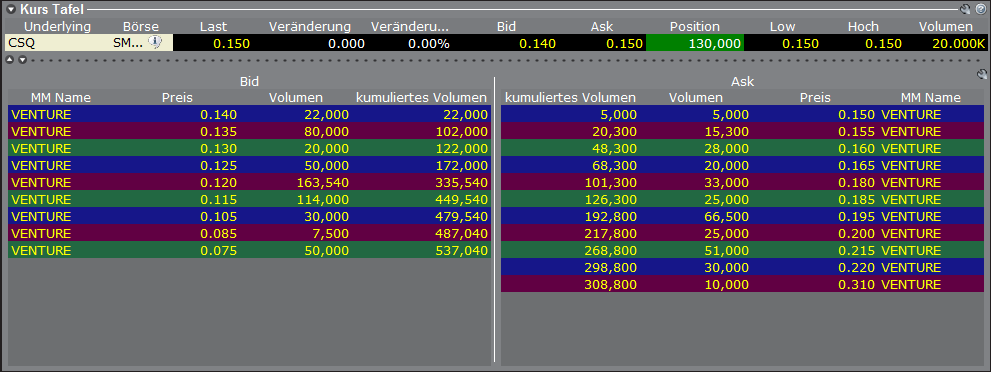Viewport: 991px width, 372px height.
Task: Click bid volume 114,000
Action: coord(322,200)
